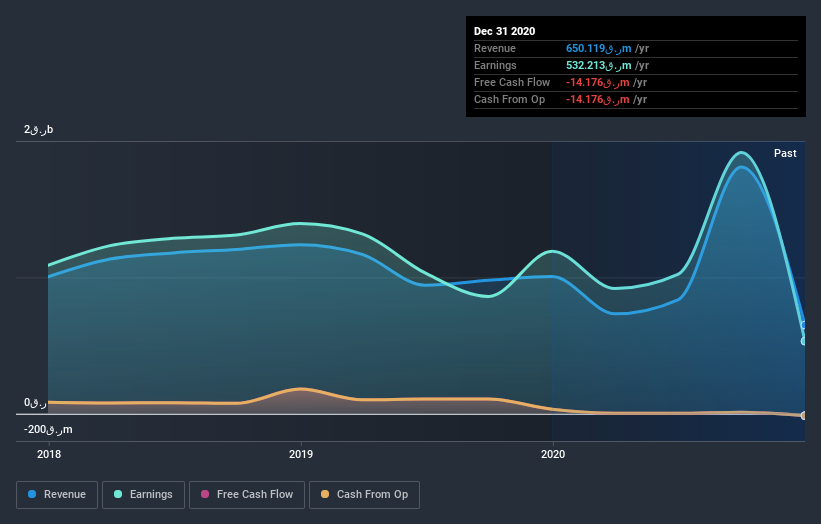Toggle the Earnings legend button
Viewport: 821px width, 524px height.
[x=143, y=495]
